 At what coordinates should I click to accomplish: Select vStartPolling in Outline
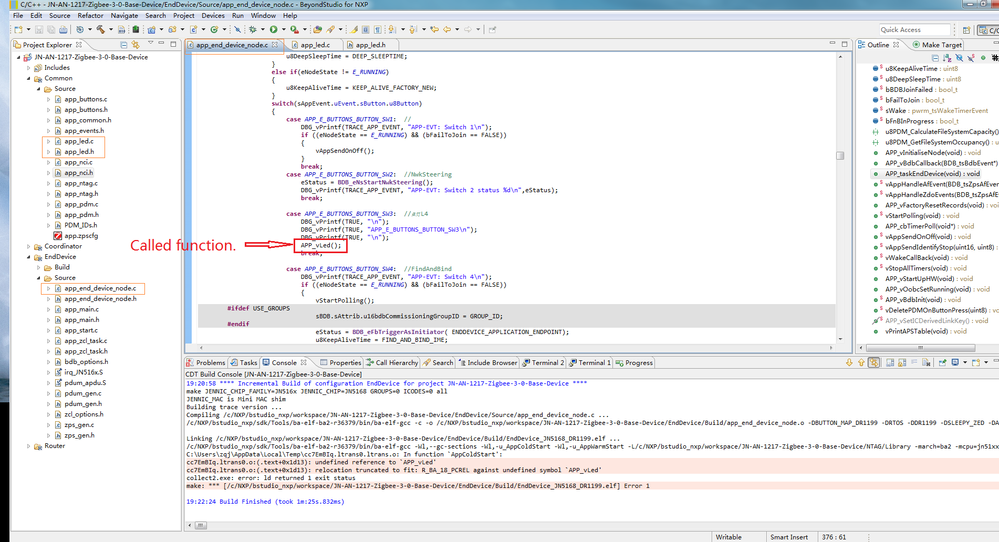click(917, 215)
